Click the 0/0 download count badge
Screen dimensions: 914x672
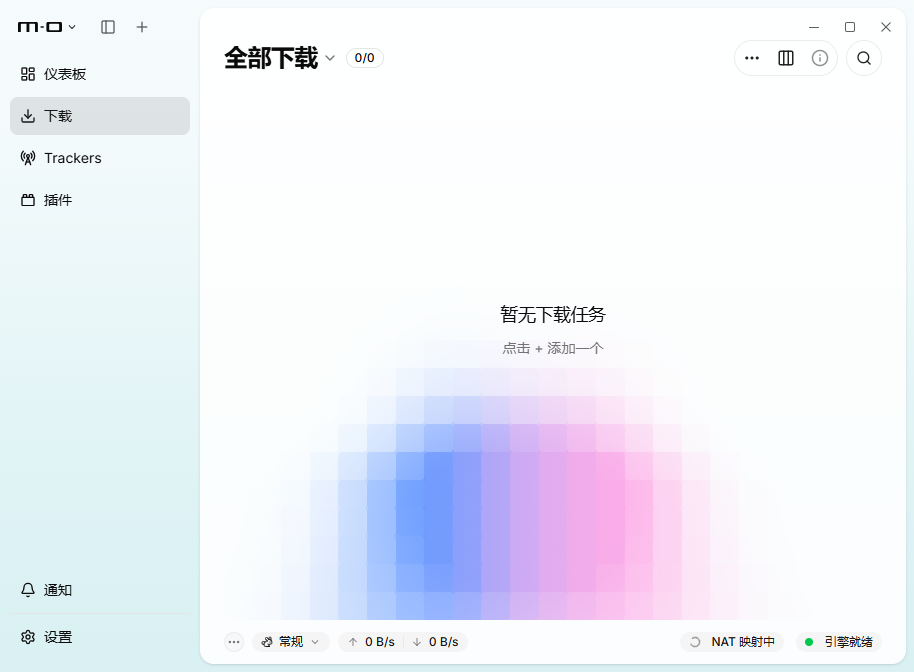[x=364, y=58]
